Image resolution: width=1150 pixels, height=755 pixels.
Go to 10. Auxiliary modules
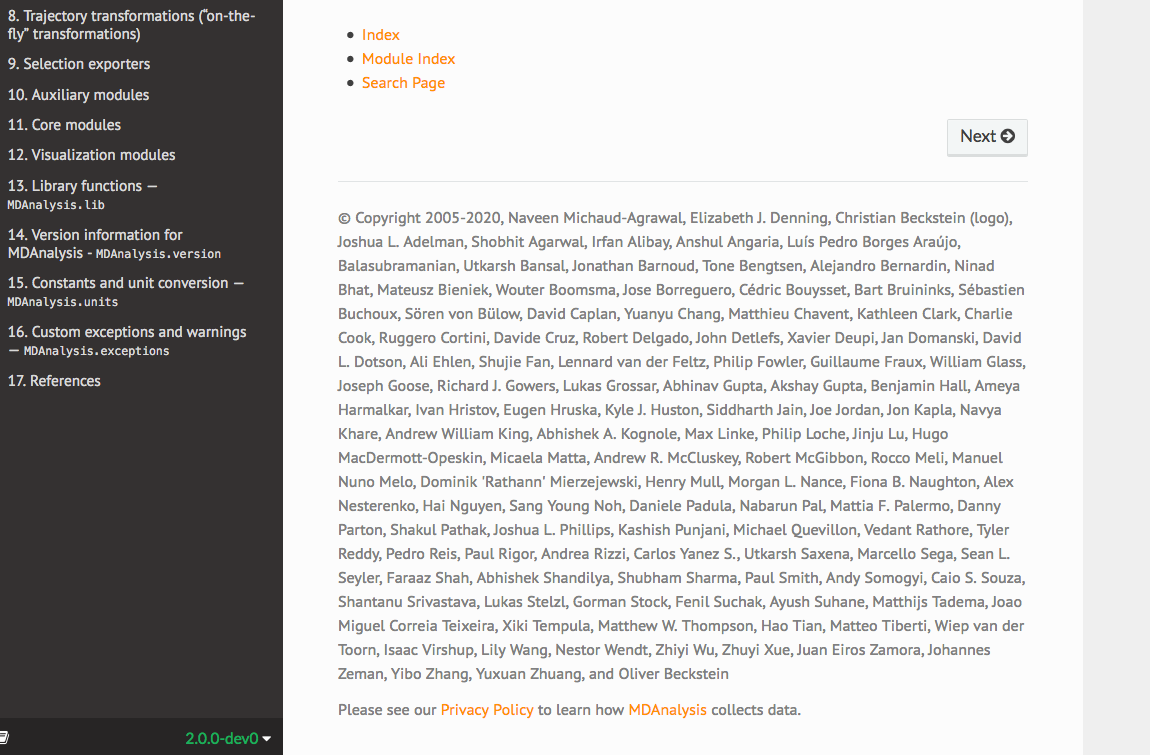[x=78, y=95]
